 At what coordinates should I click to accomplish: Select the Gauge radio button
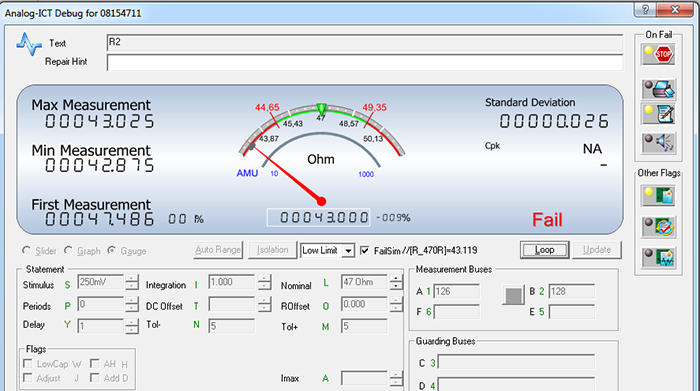click(x=112, y=250)
